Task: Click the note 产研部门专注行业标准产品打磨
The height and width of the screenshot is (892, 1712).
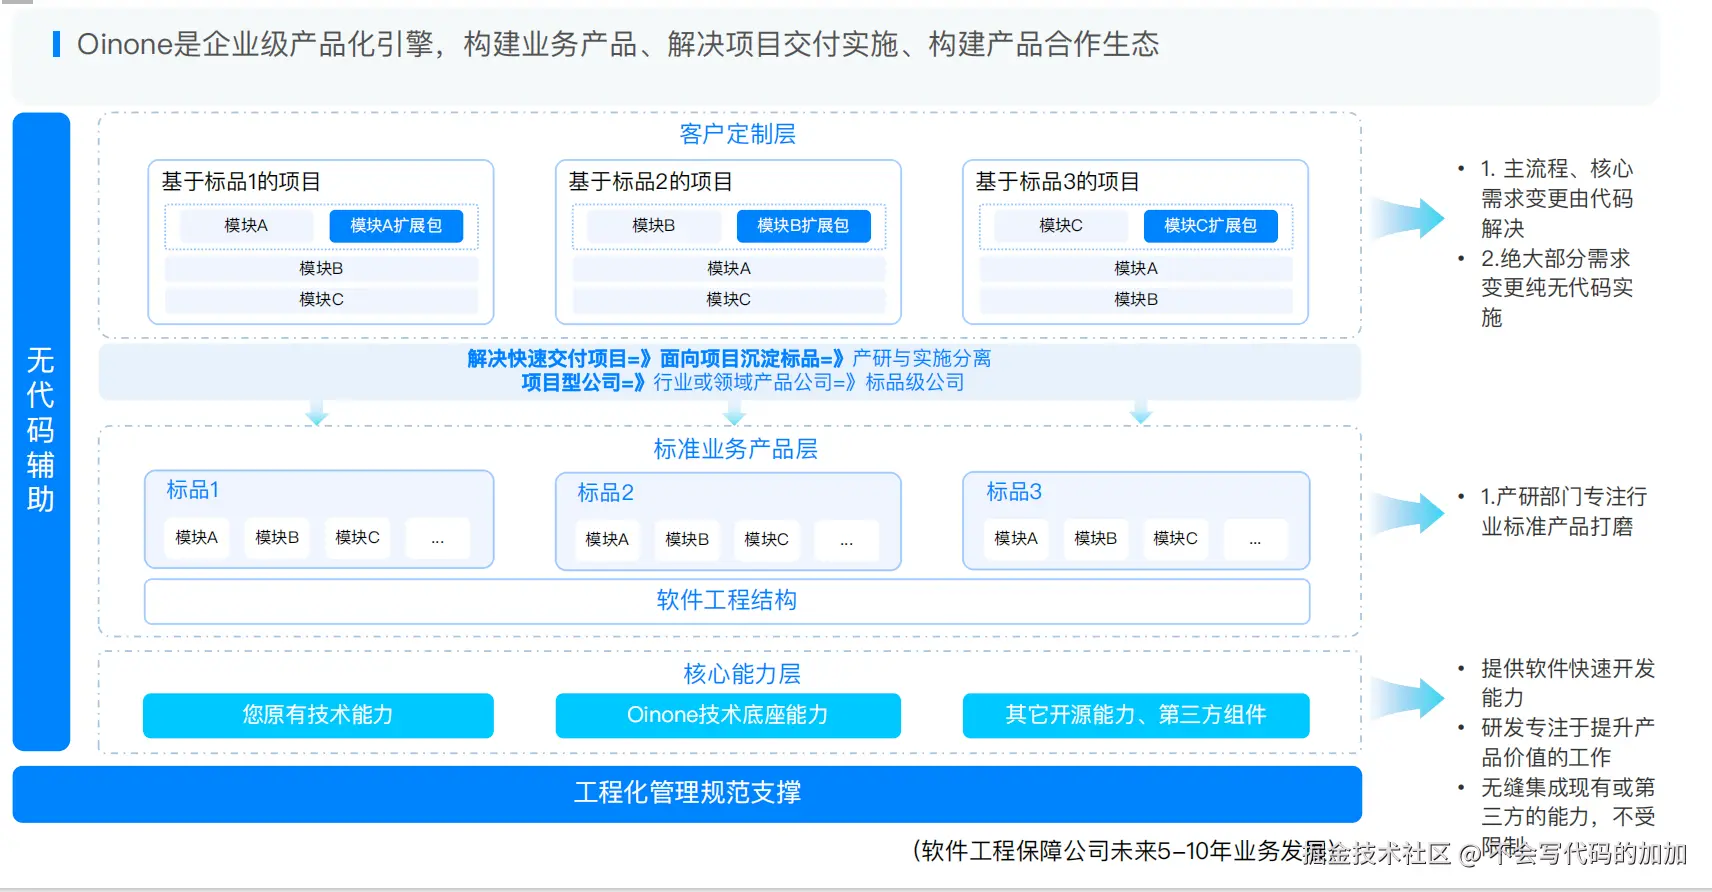Action: click(x=1563, y=512)
